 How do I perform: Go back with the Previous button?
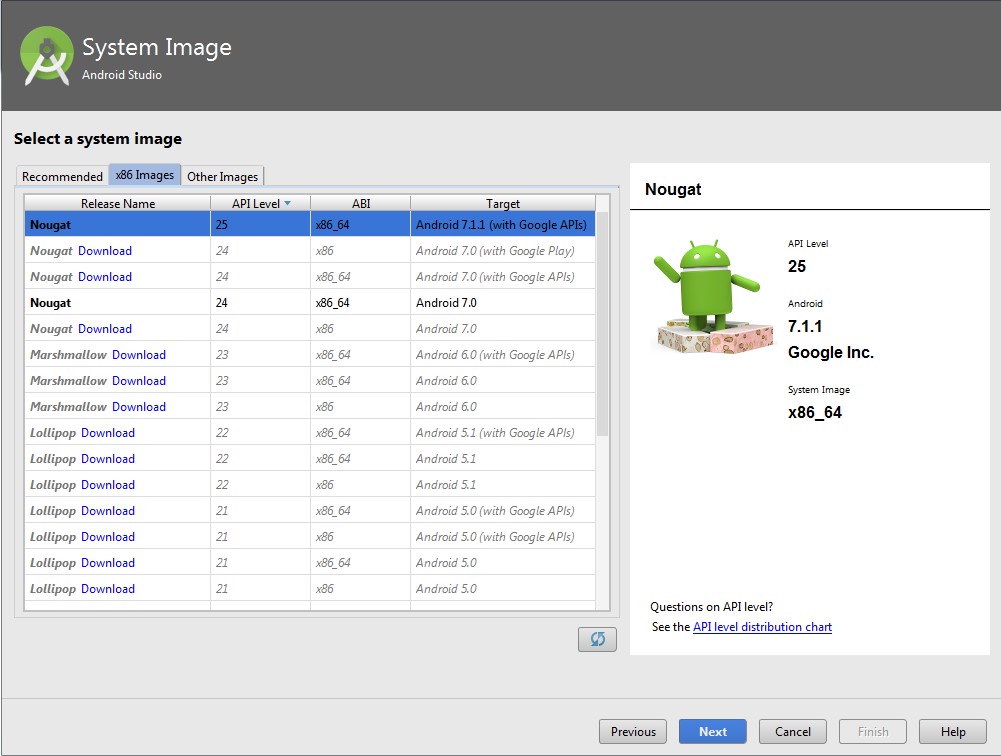coord(633,732)
